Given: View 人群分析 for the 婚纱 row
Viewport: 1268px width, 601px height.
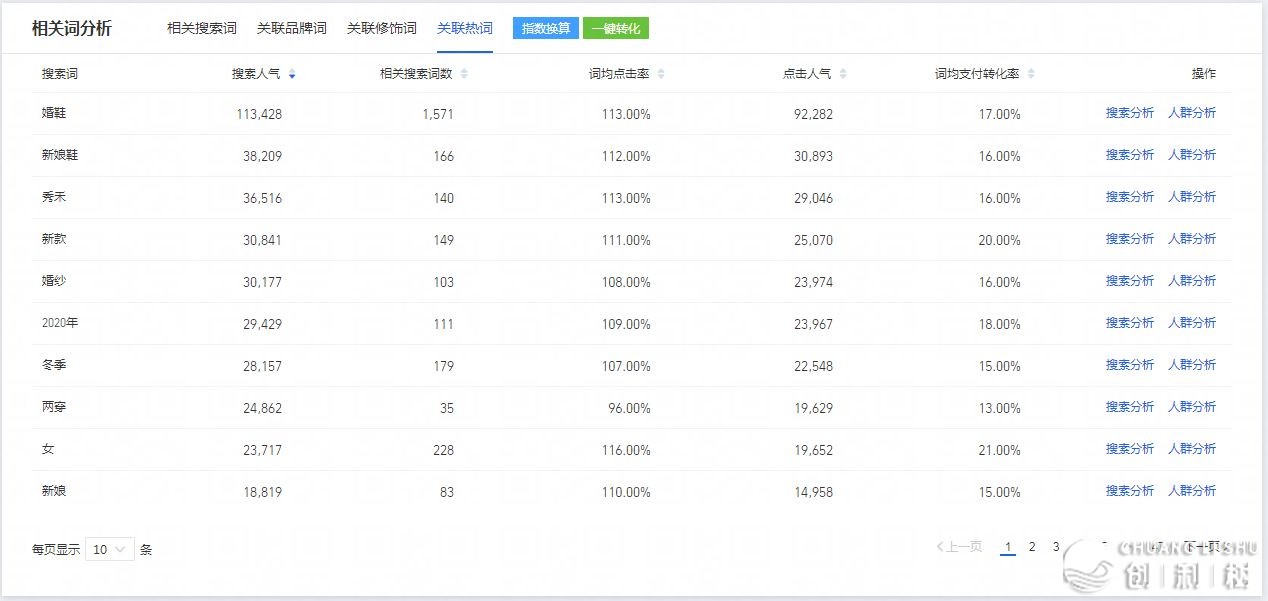Looking at the screenshot, I should coord(1192,281).
